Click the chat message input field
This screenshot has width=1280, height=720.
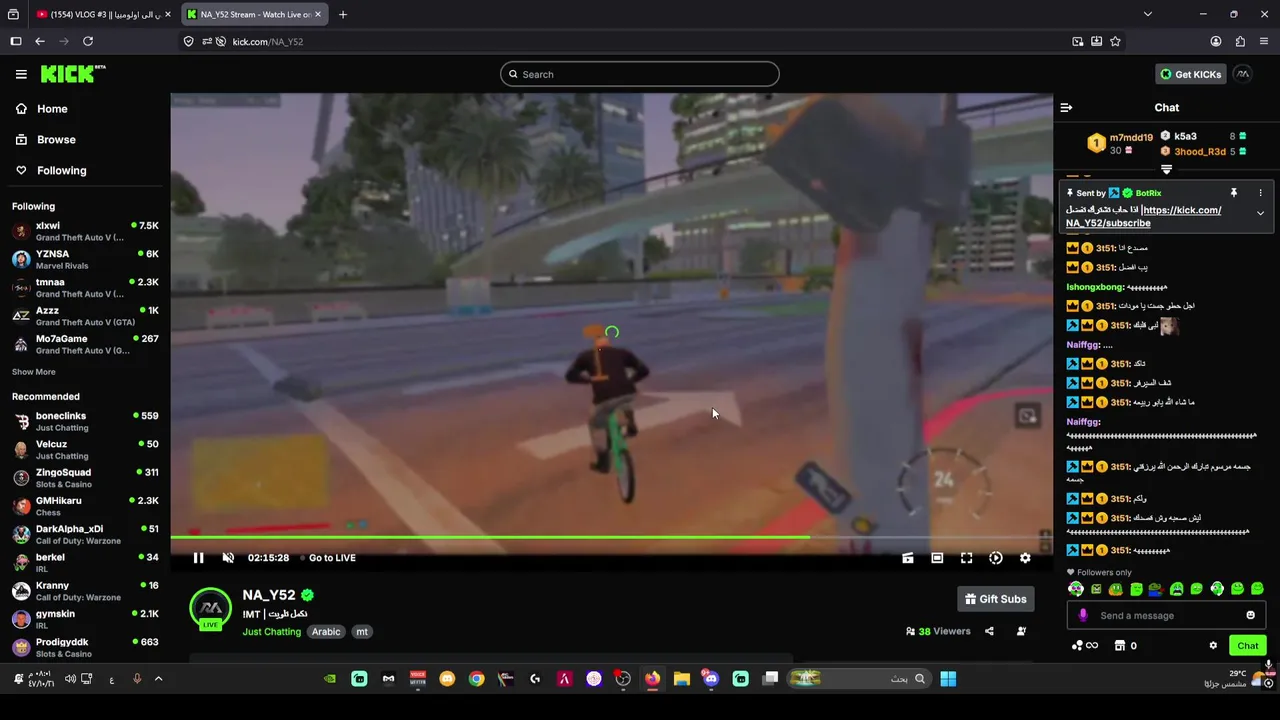pos(1166,615)
